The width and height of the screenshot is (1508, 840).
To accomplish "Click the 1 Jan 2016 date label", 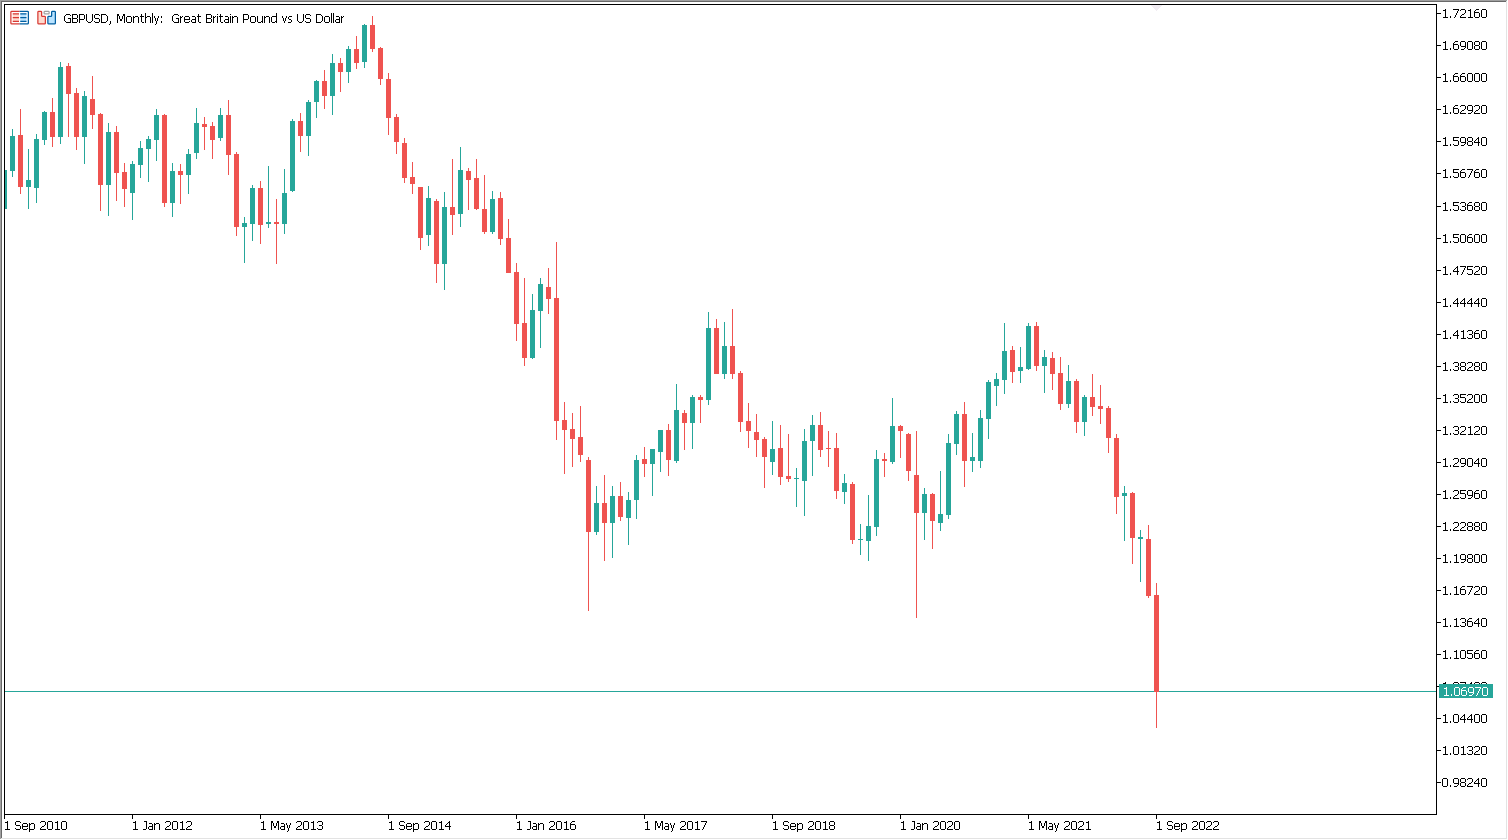I will click(547, 826).
